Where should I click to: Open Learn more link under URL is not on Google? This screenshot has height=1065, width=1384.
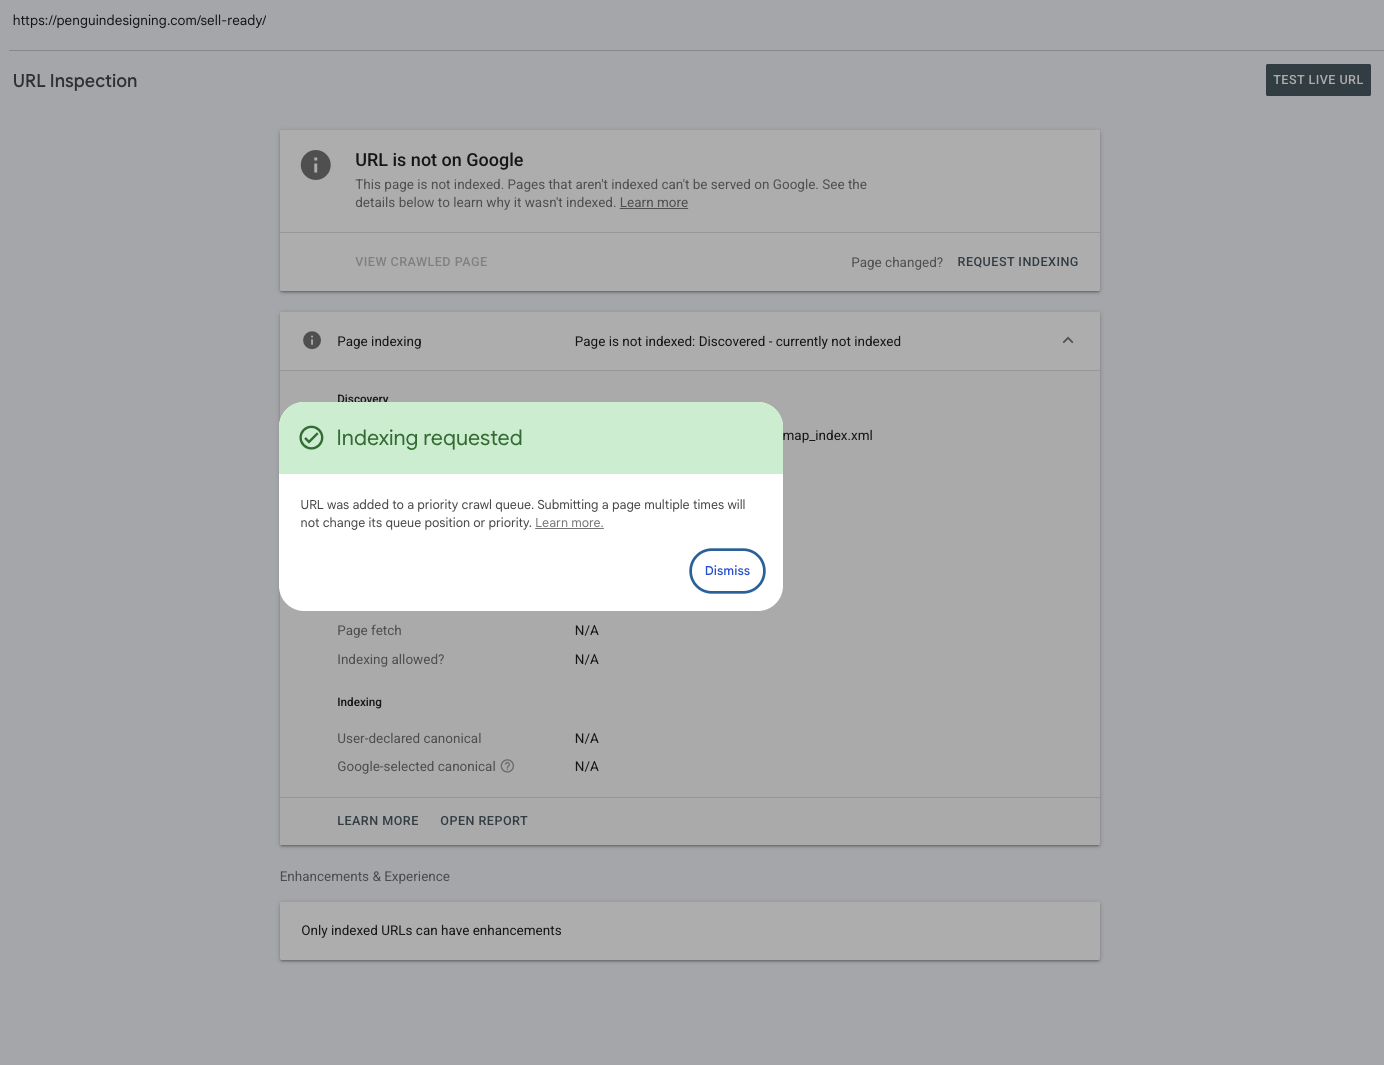coord(654,203)
